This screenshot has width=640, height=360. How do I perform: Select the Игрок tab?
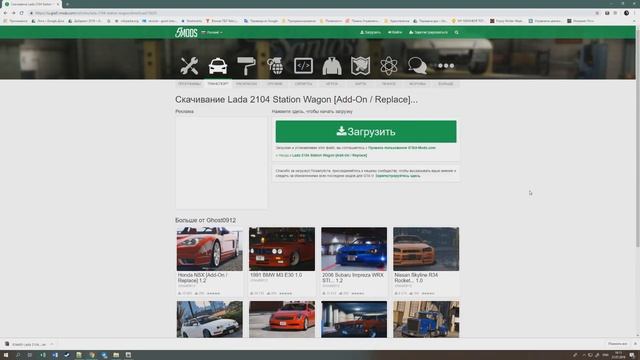(332, 84)
